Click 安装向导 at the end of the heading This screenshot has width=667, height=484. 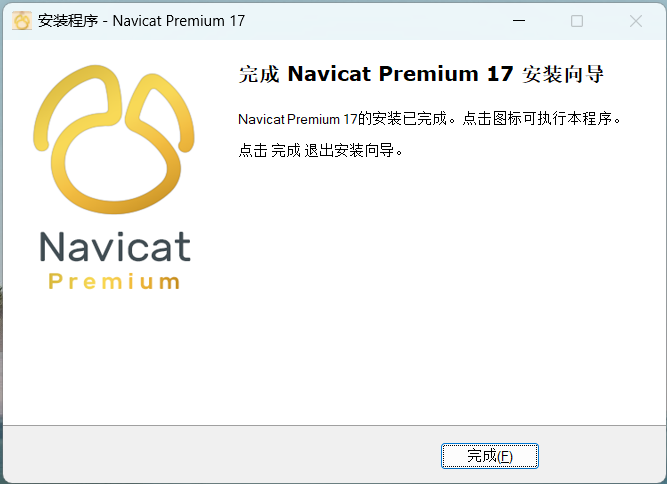click(x=563, y=74)
